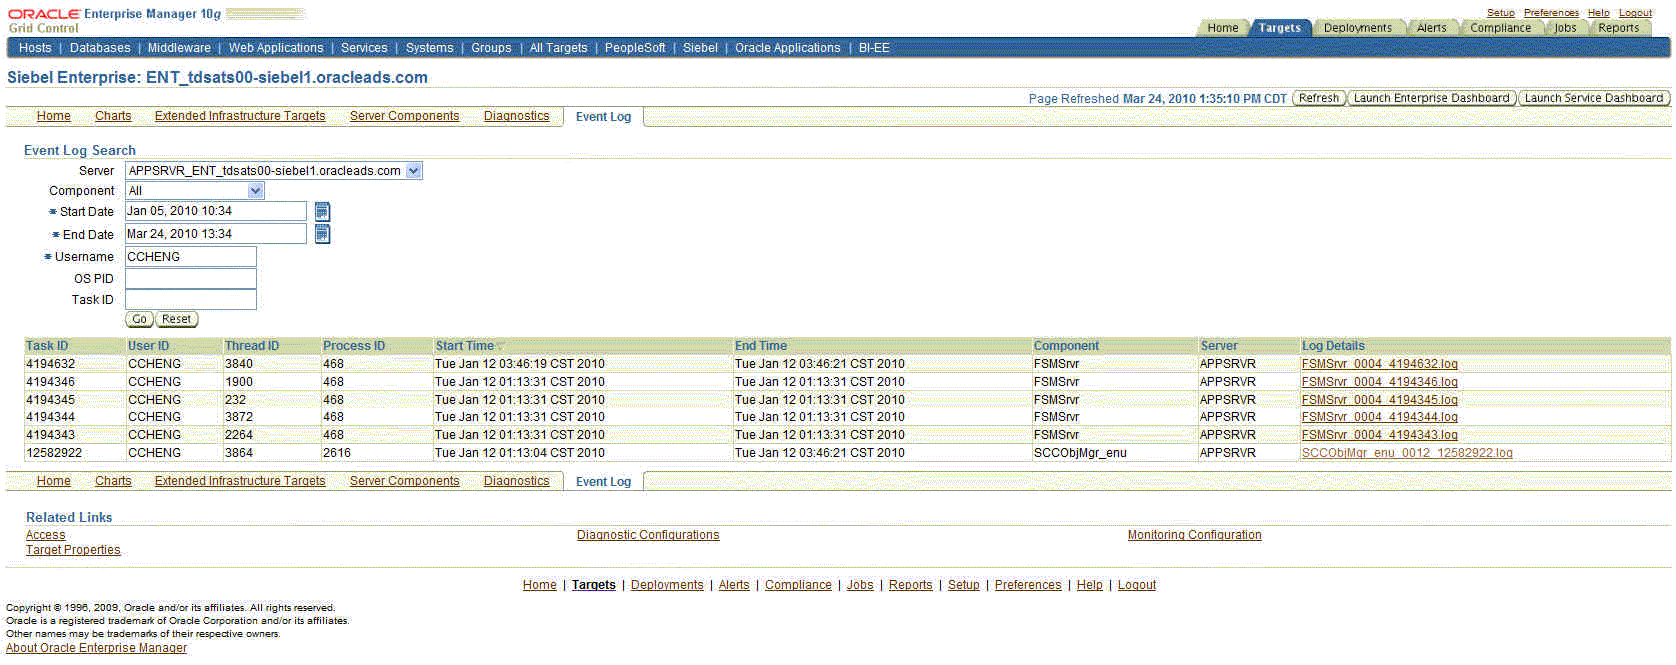Expand the Server dropdown list
This screenshot has width=1676, height=665.
tap(413, 171)
